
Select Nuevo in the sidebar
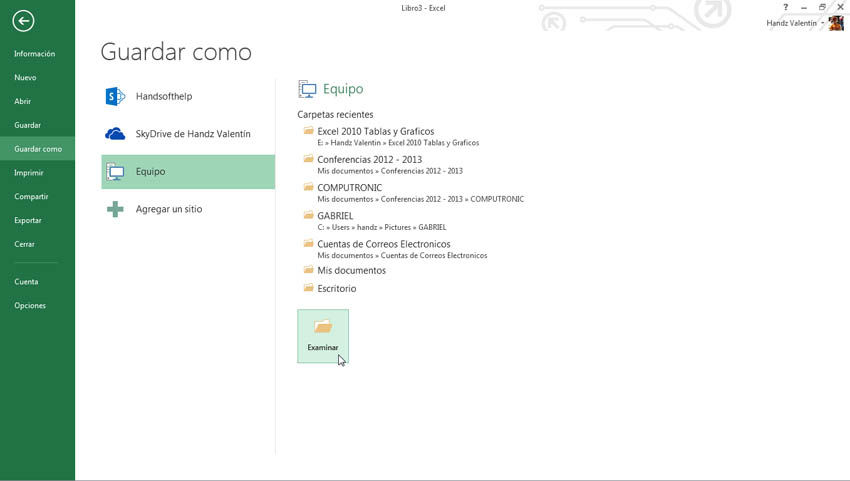pyautogui.click(x=26, y=78)
